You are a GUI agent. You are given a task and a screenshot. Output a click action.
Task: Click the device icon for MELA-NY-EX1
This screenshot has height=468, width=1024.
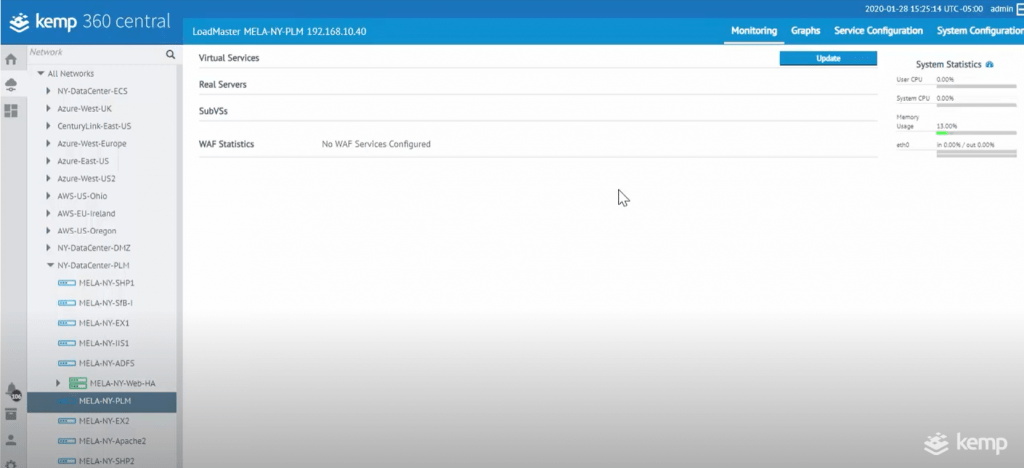coord(67,323)
